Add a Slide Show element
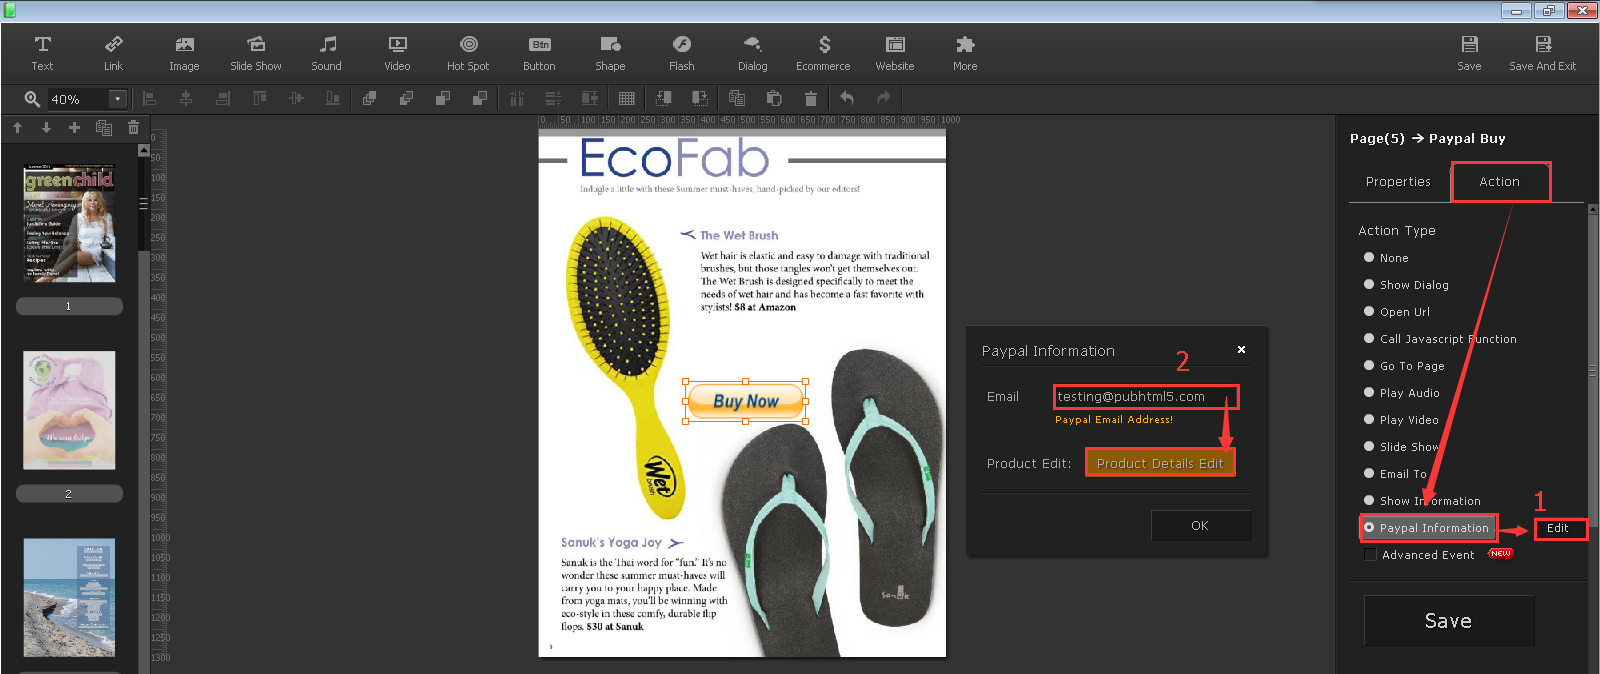The image size is (1600, 674). 256,53
